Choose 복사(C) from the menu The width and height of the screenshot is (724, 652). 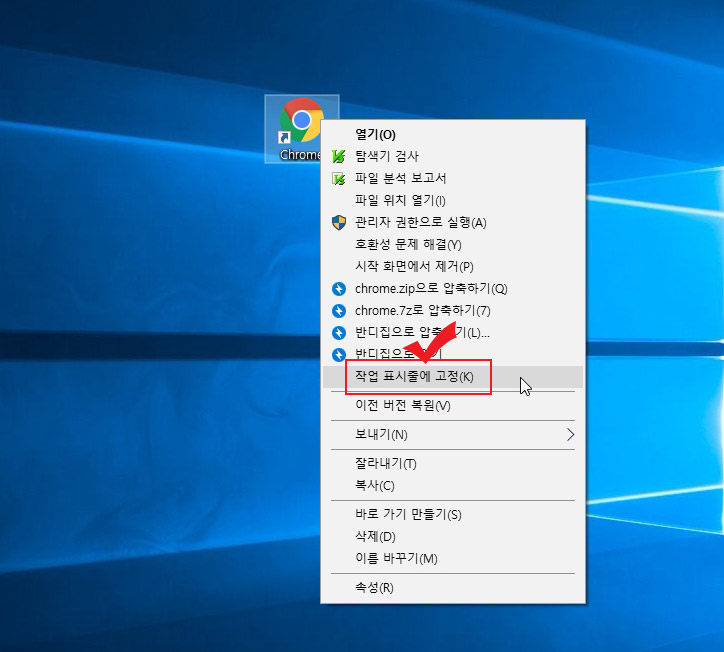pos(453,486)
